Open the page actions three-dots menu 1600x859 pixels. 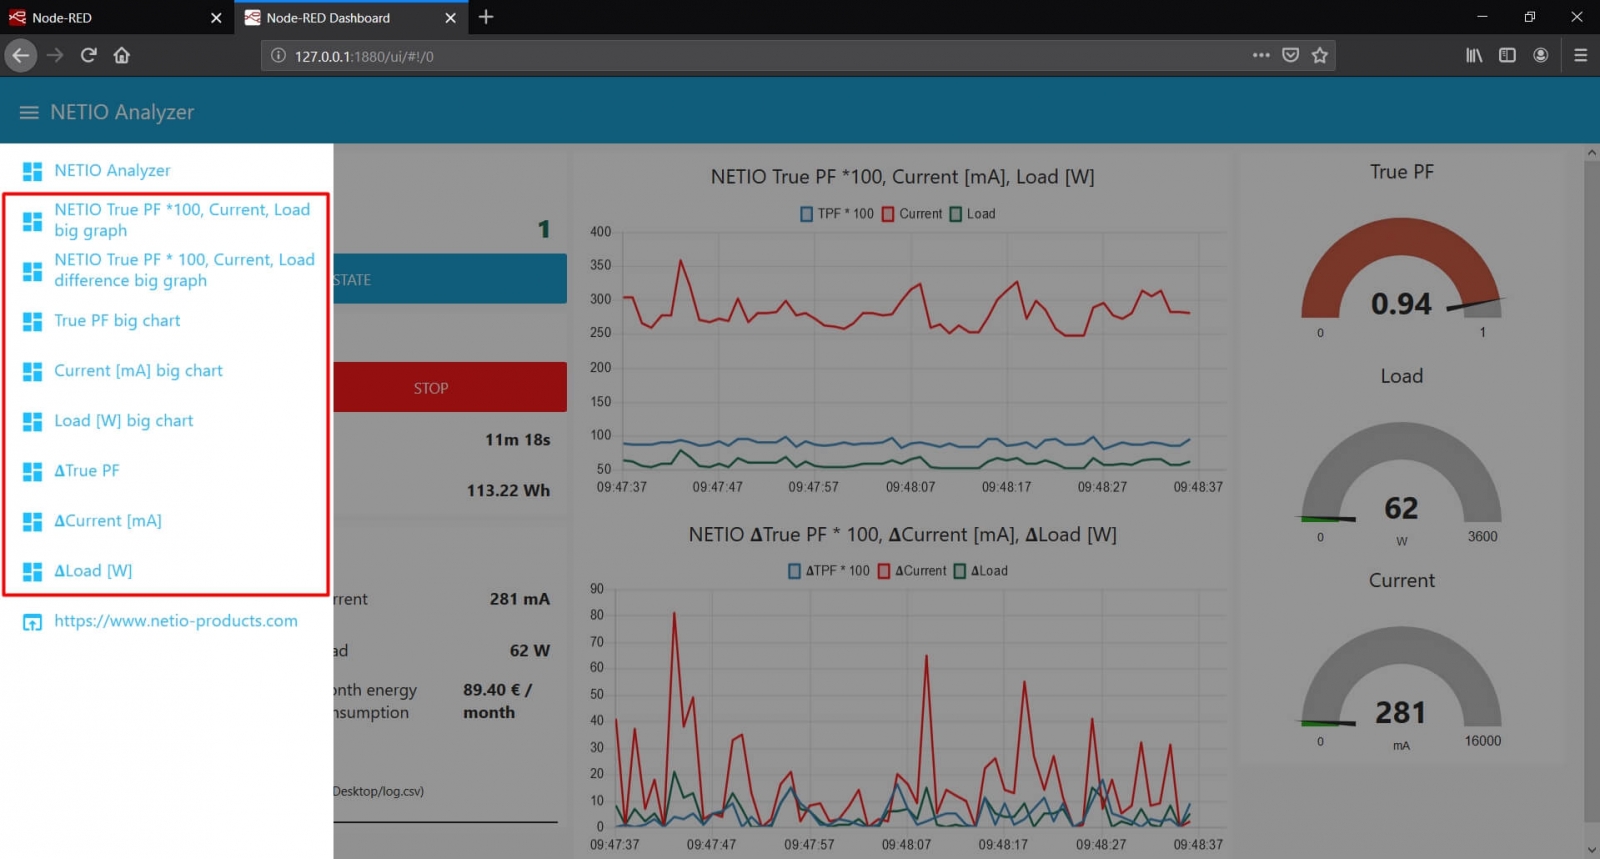(x=1261, y=55)
